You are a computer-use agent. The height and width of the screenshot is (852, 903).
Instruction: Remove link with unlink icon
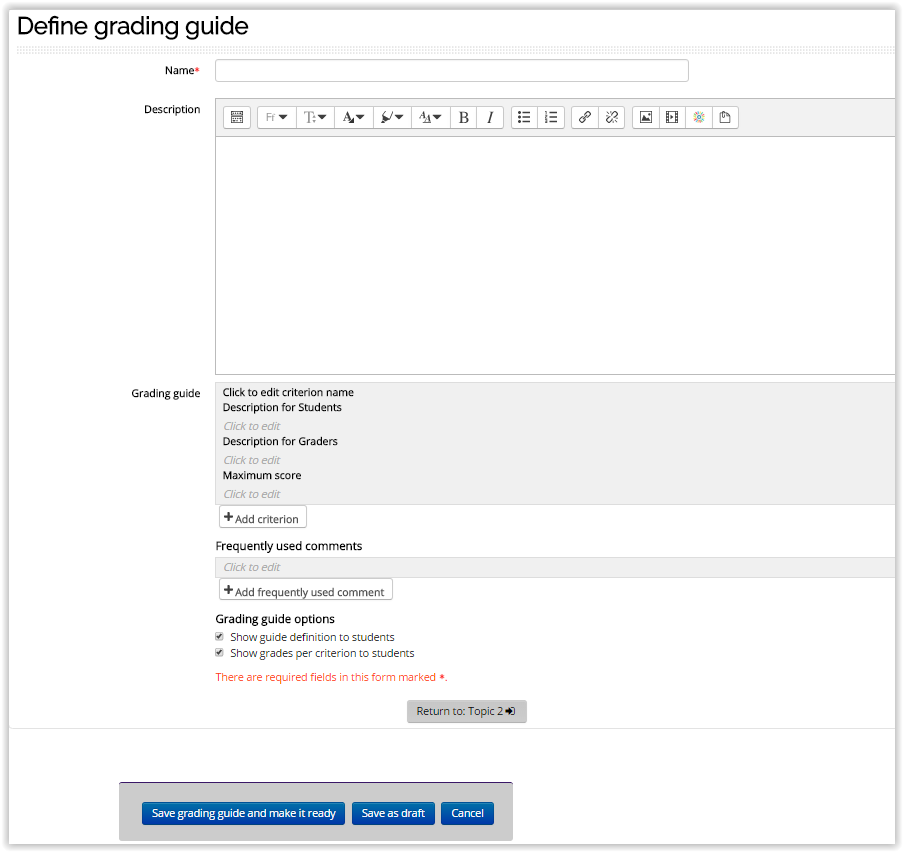pos(612,118)
